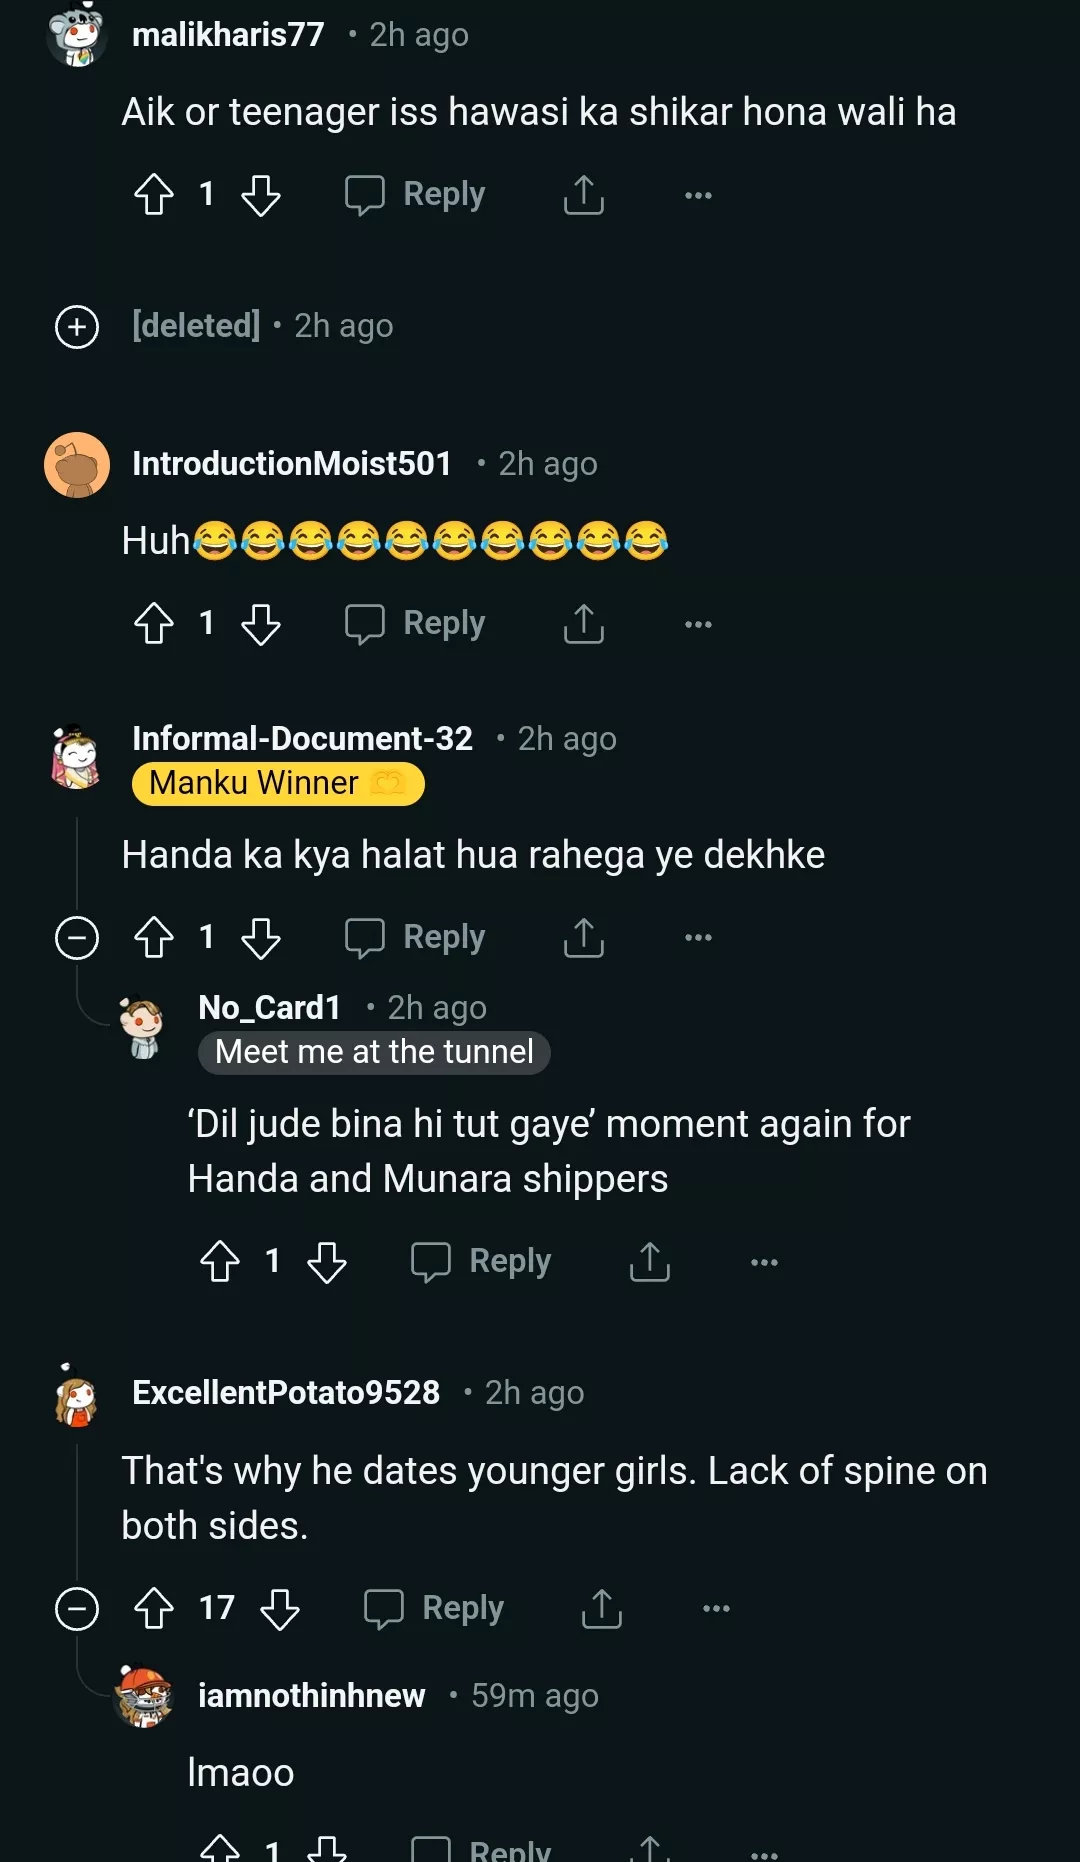Share No_Card1's reply

pos(650,1262)
